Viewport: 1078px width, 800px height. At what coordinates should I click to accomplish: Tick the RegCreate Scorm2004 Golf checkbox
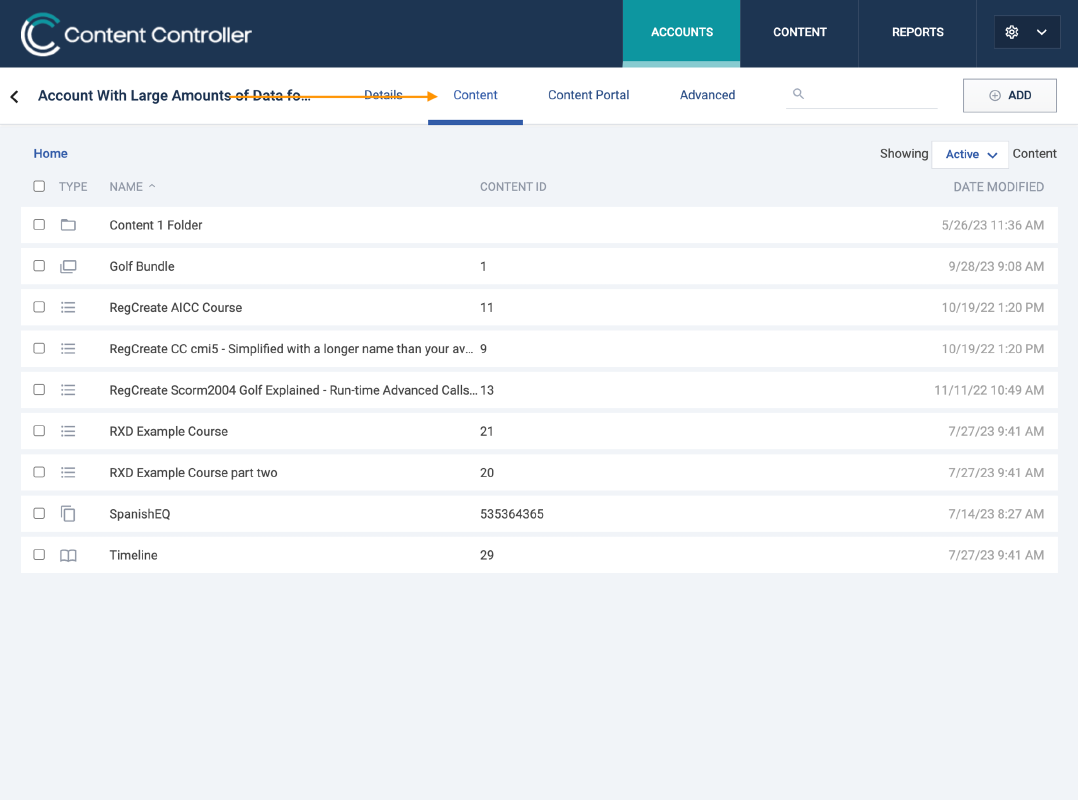(39, 390)
